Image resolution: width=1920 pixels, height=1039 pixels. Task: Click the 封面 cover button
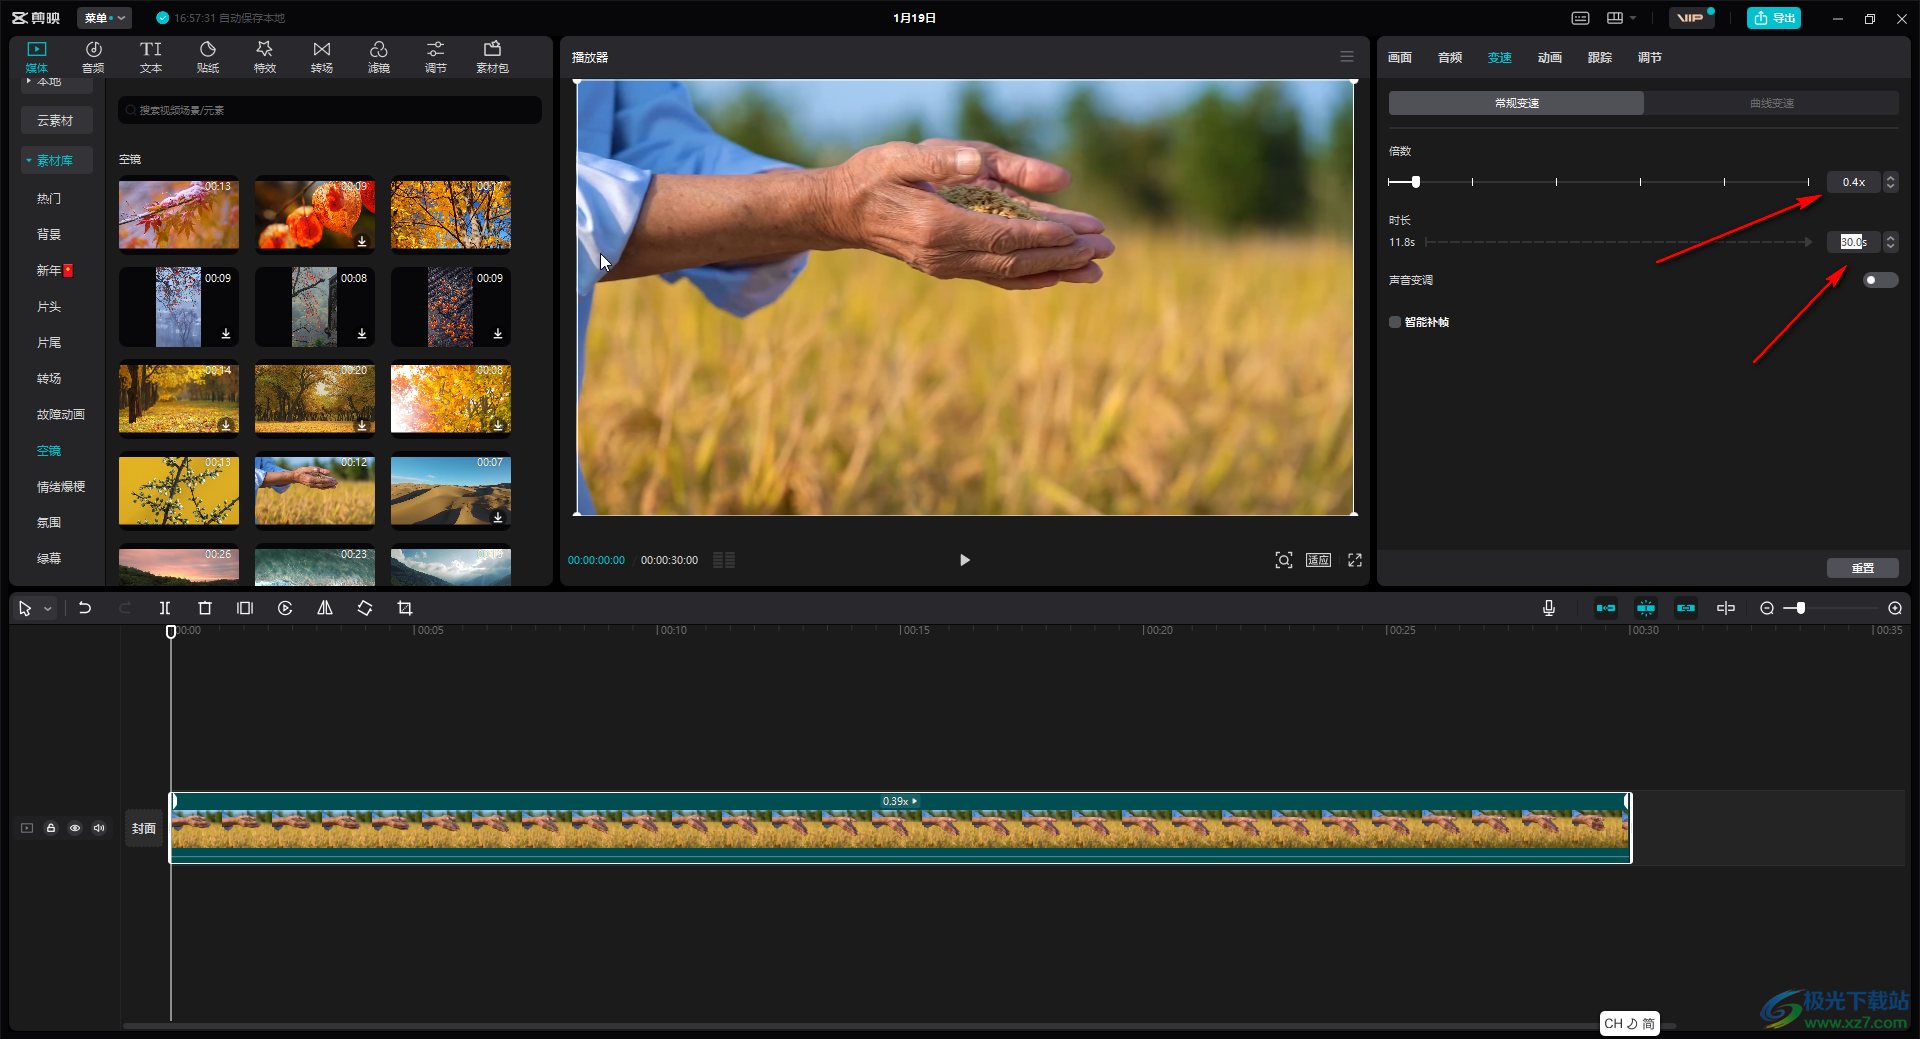143,828
